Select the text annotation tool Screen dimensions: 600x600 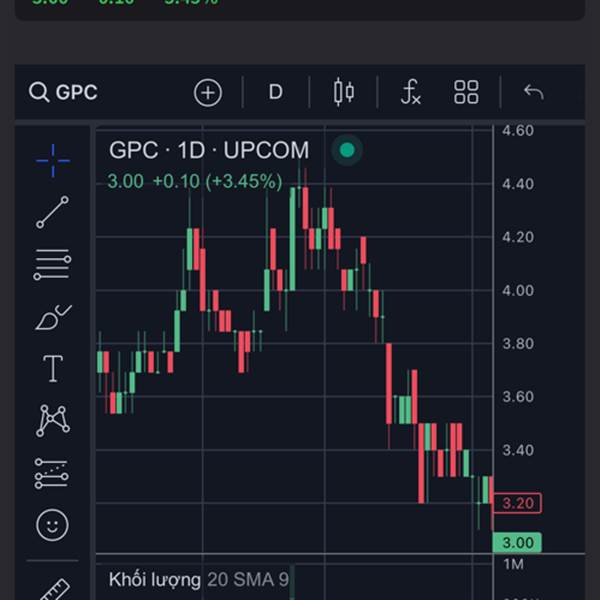point(53,368)
